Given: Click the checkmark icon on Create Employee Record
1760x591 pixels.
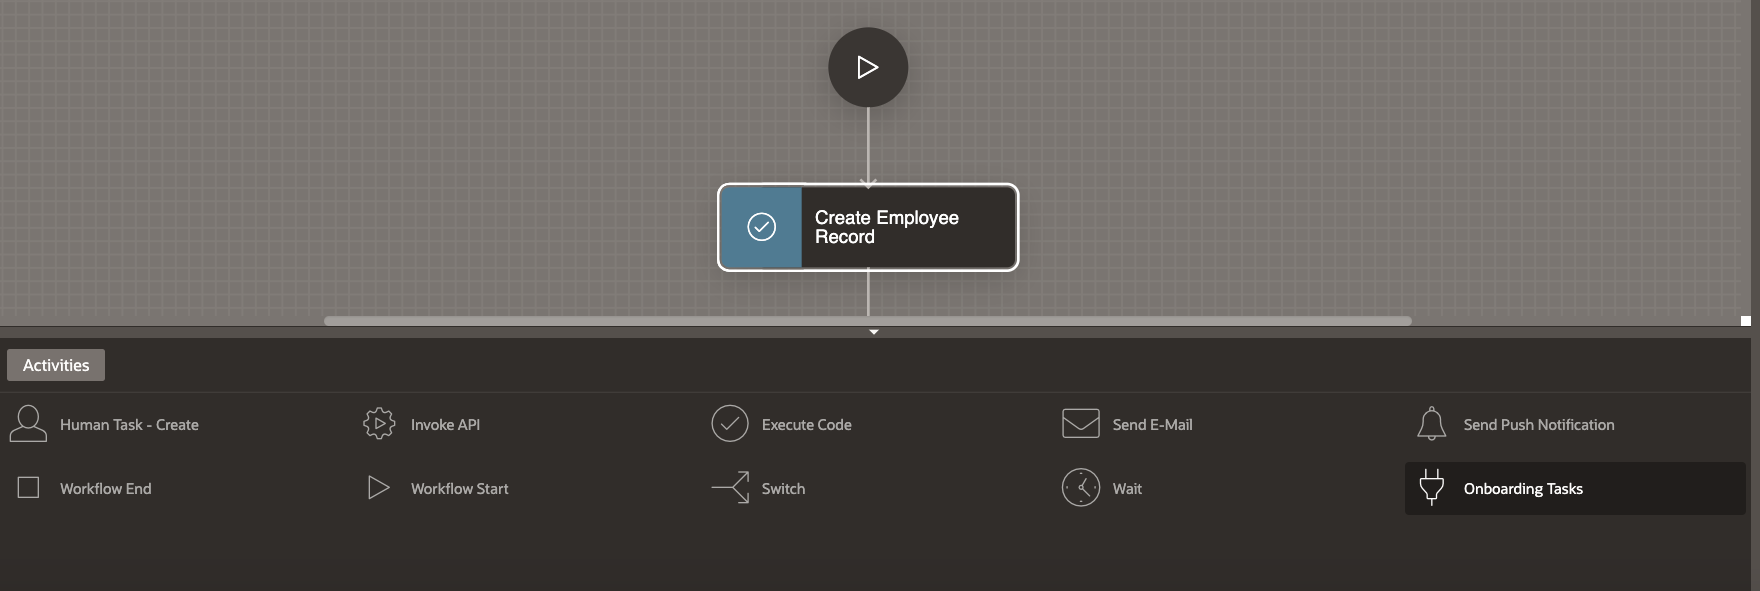Looking at the screenshot, I should click(761, 227).
